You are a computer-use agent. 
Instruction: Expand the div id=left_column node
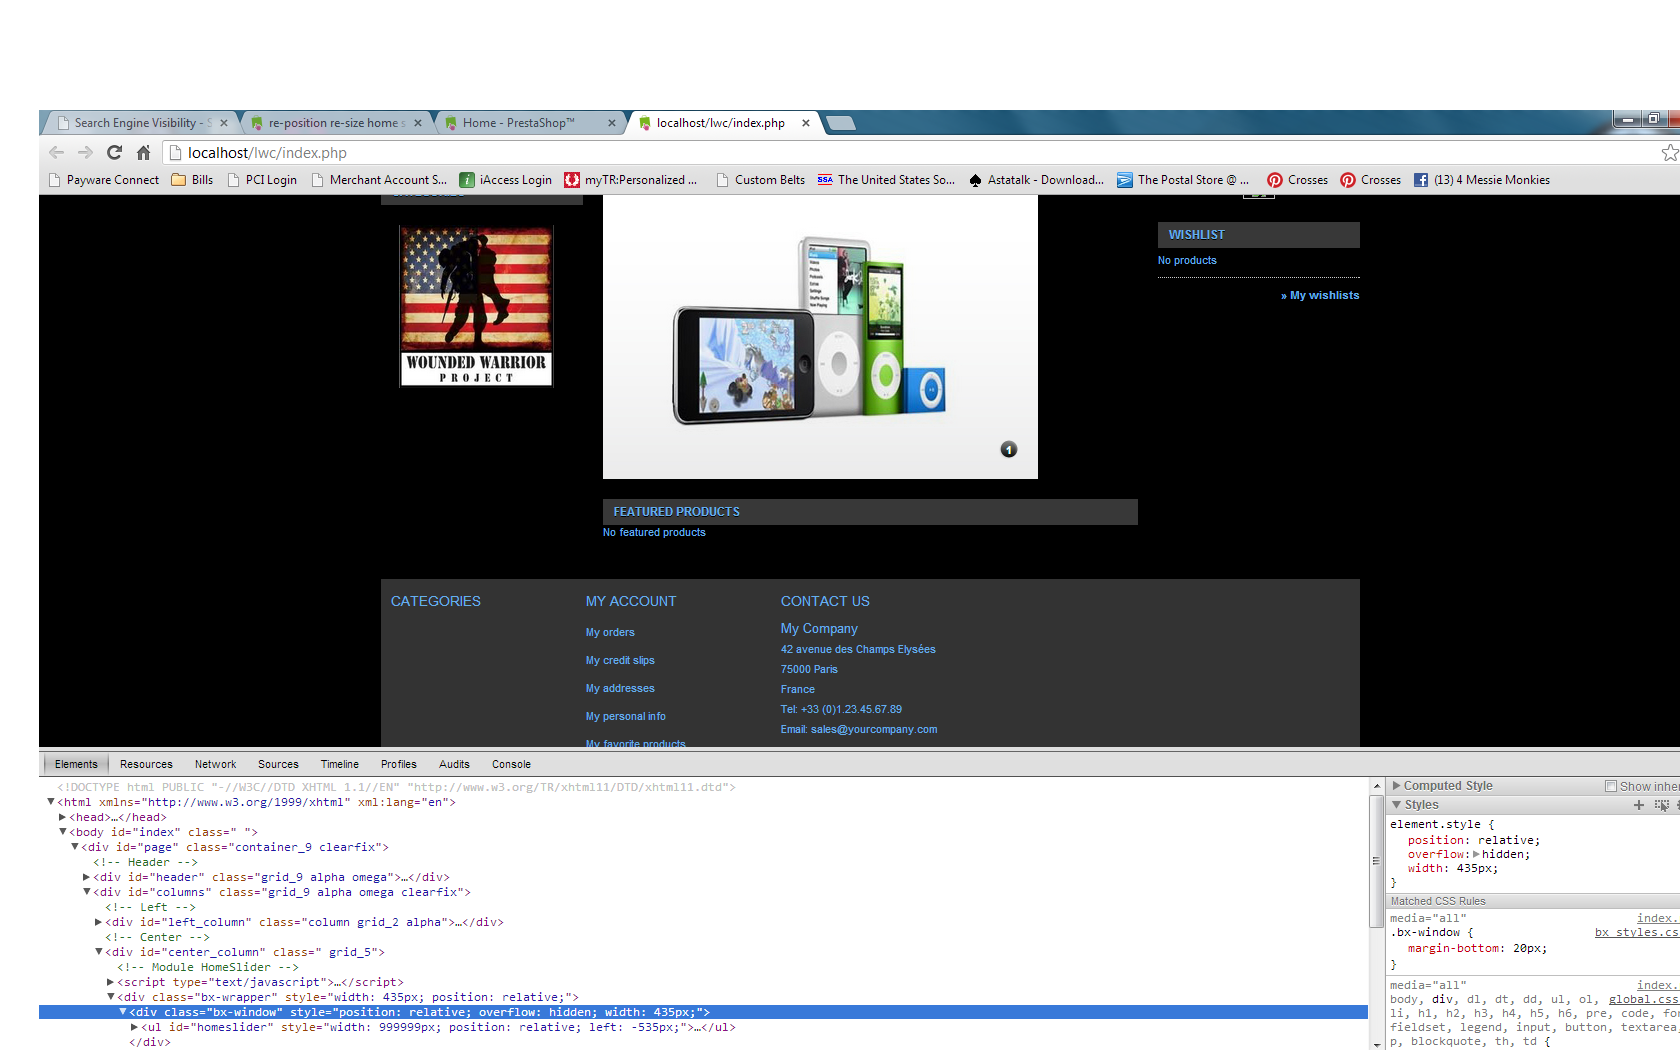click(99, 922)
